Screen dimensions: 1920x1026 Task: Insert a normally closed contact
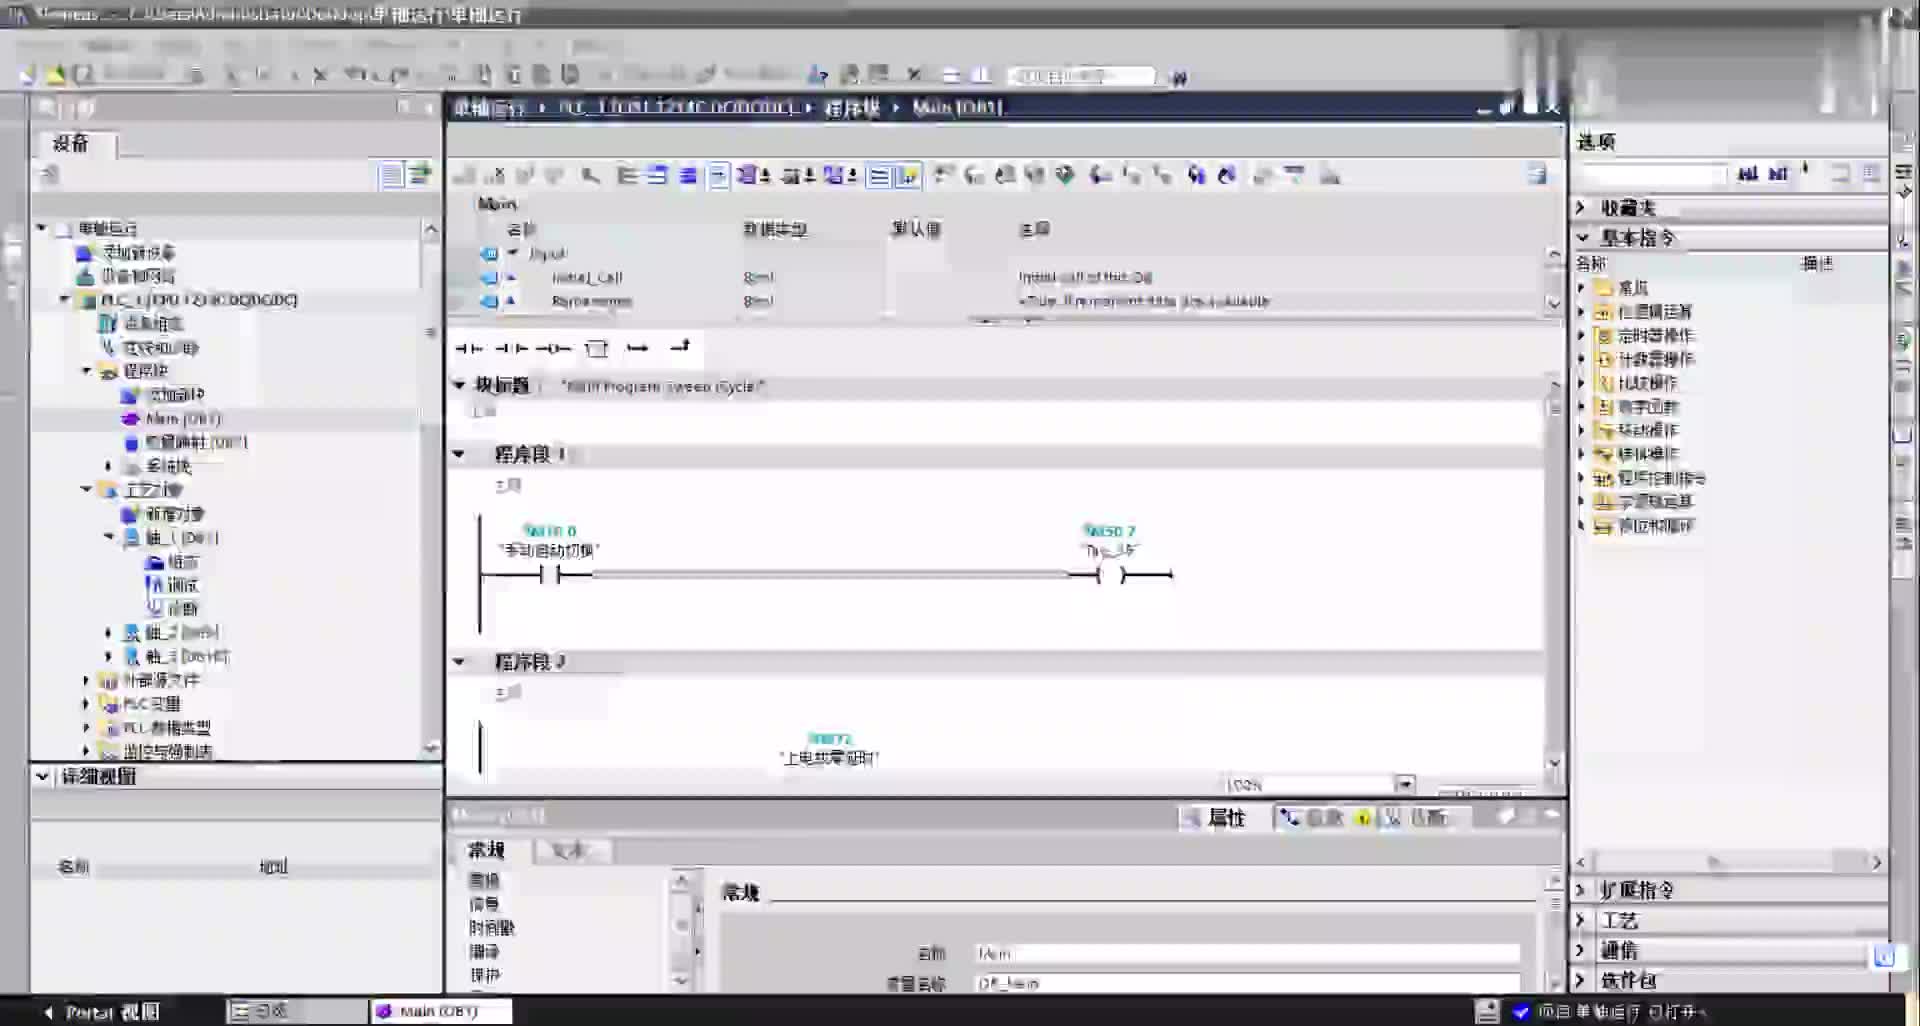511,348
